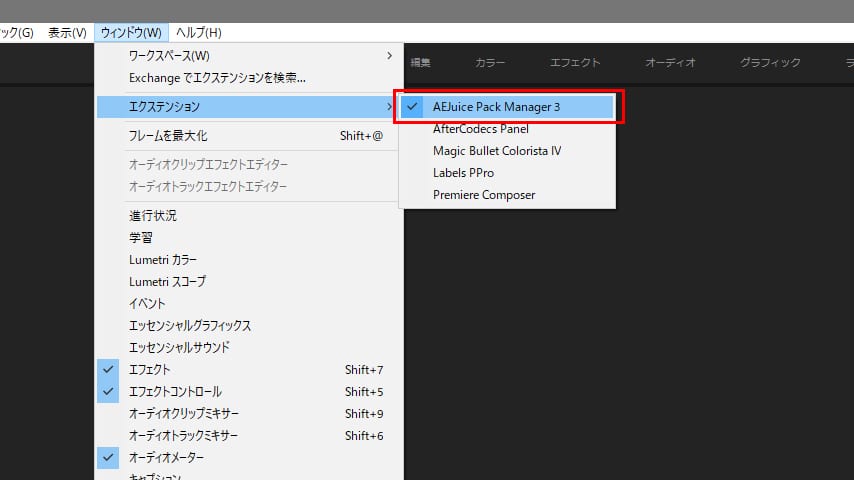
Task: Switch to the オーディオ workspace tab
Action: click(x=670, y=63)
